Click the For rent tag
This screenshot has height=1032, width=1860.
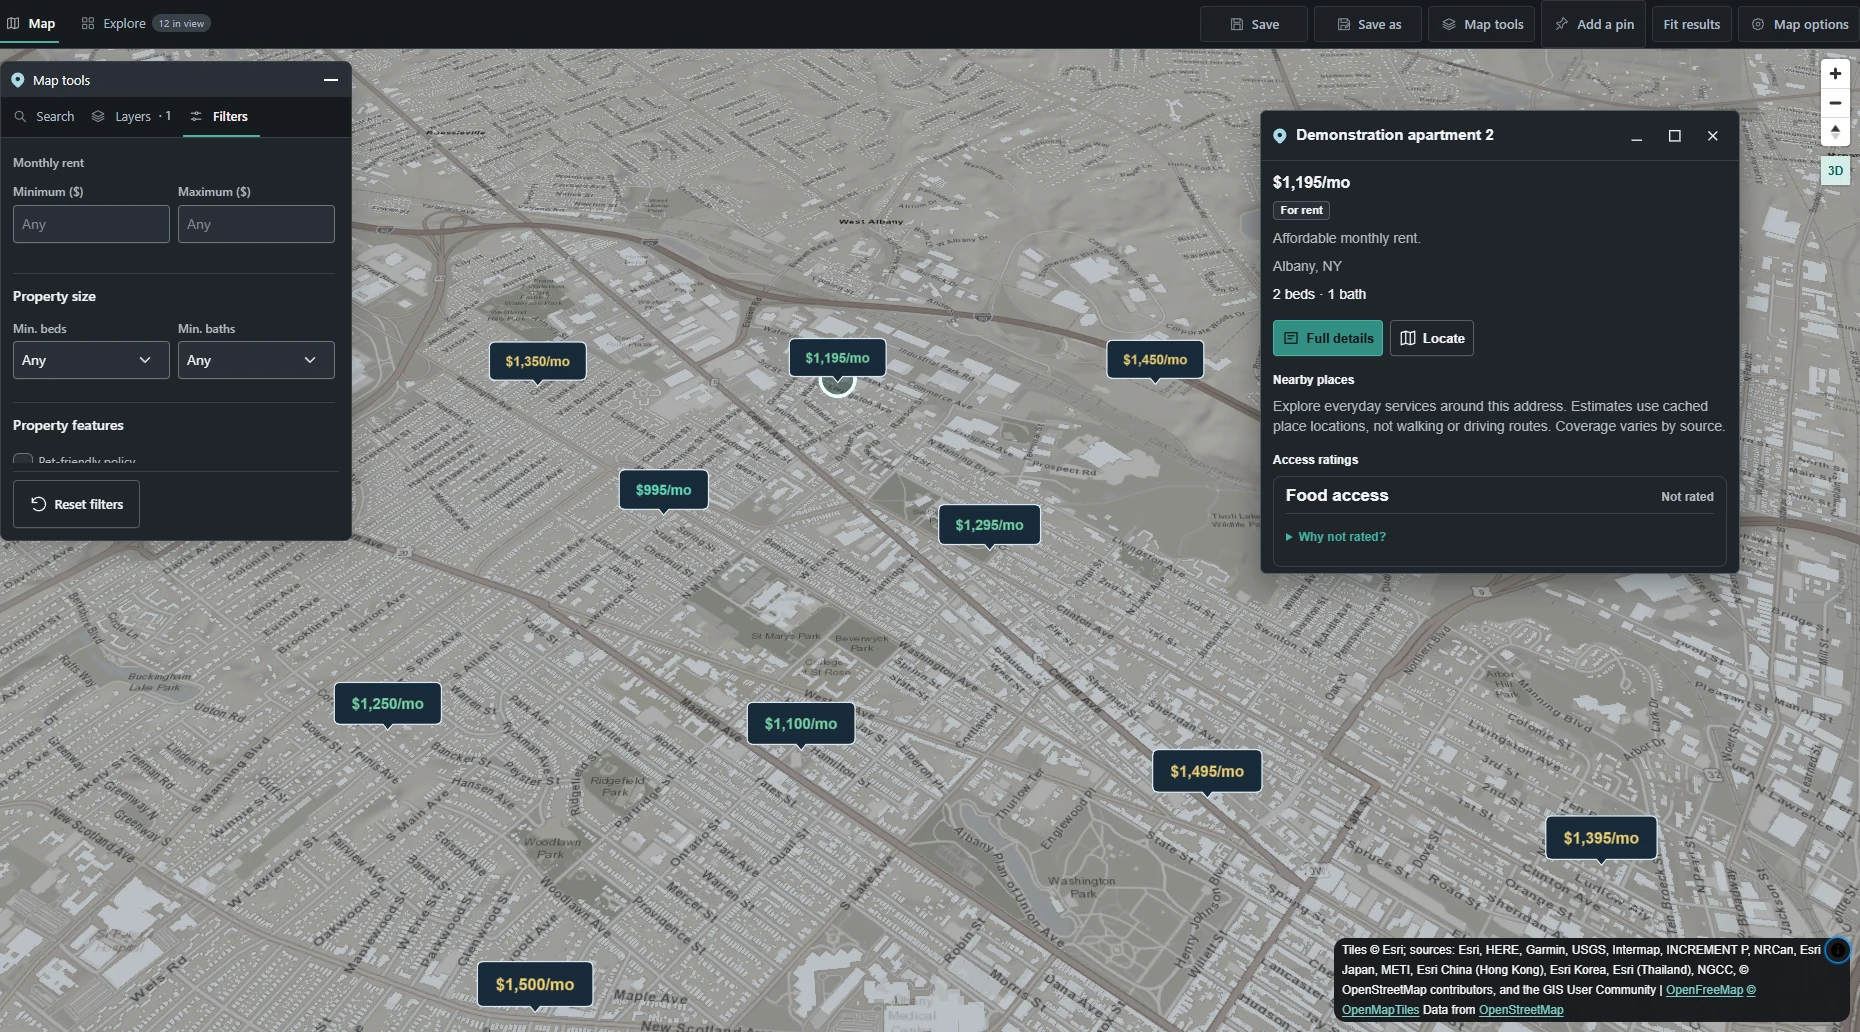coord(1301,210)
